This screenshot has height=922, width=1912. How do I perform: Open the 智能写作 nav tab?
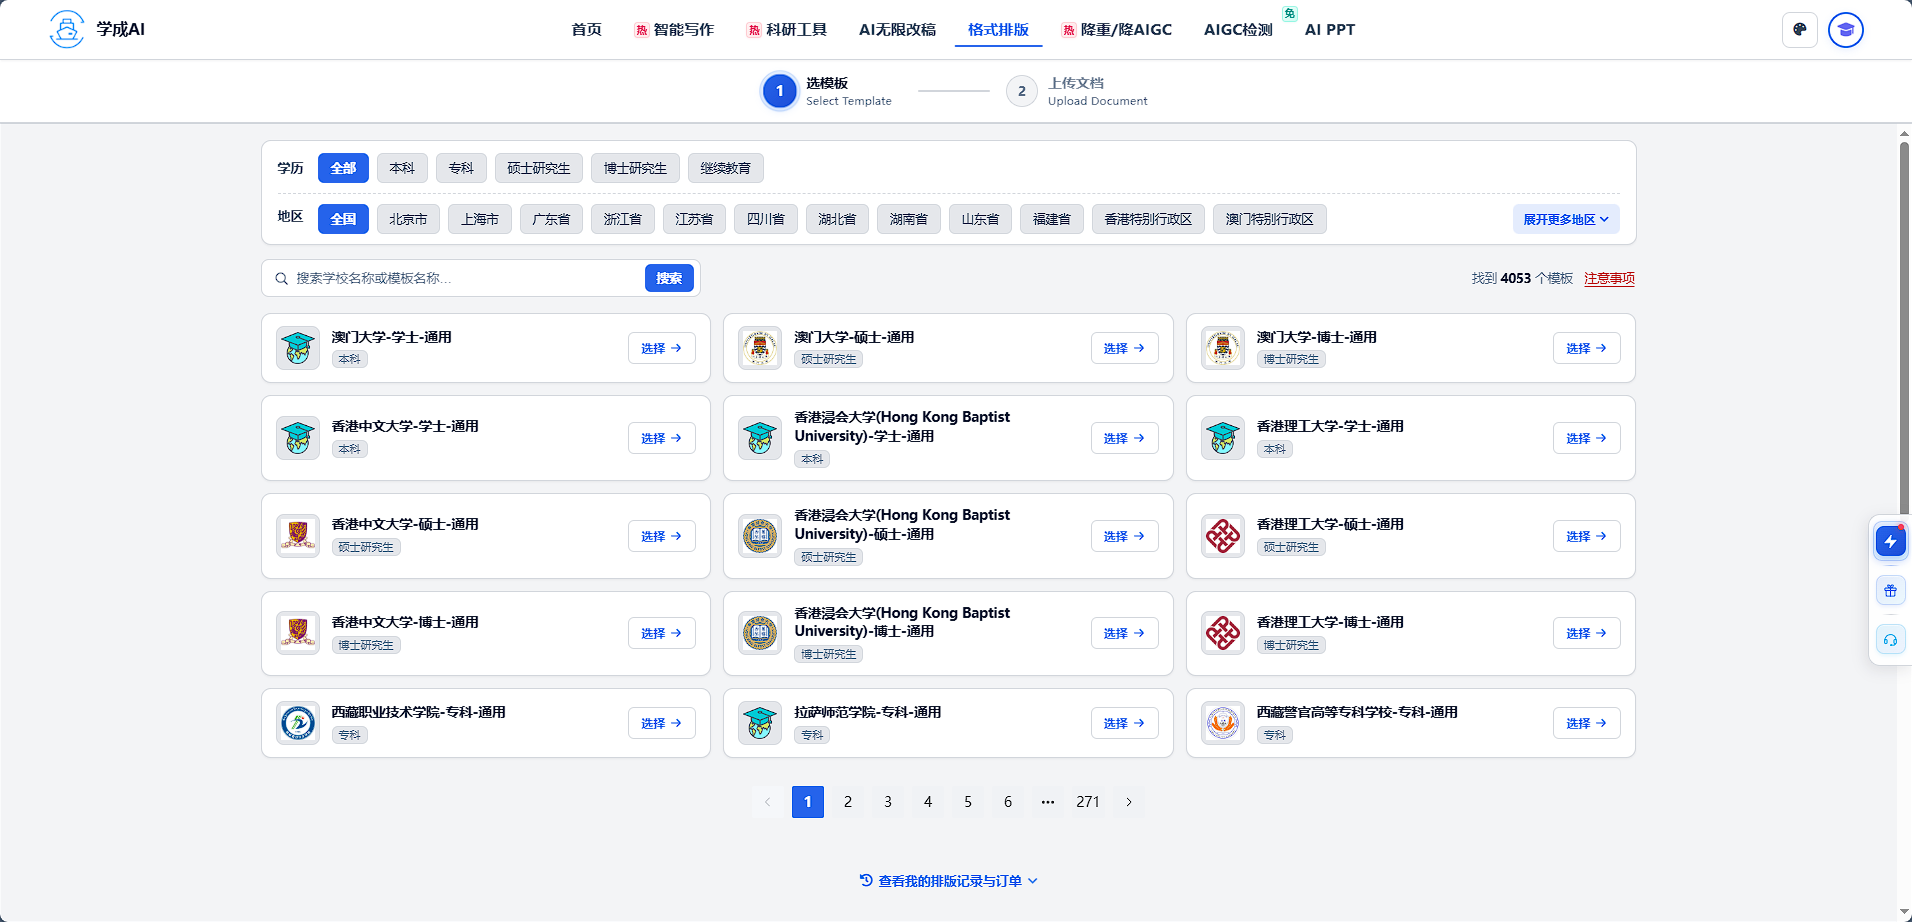[674, 29]
